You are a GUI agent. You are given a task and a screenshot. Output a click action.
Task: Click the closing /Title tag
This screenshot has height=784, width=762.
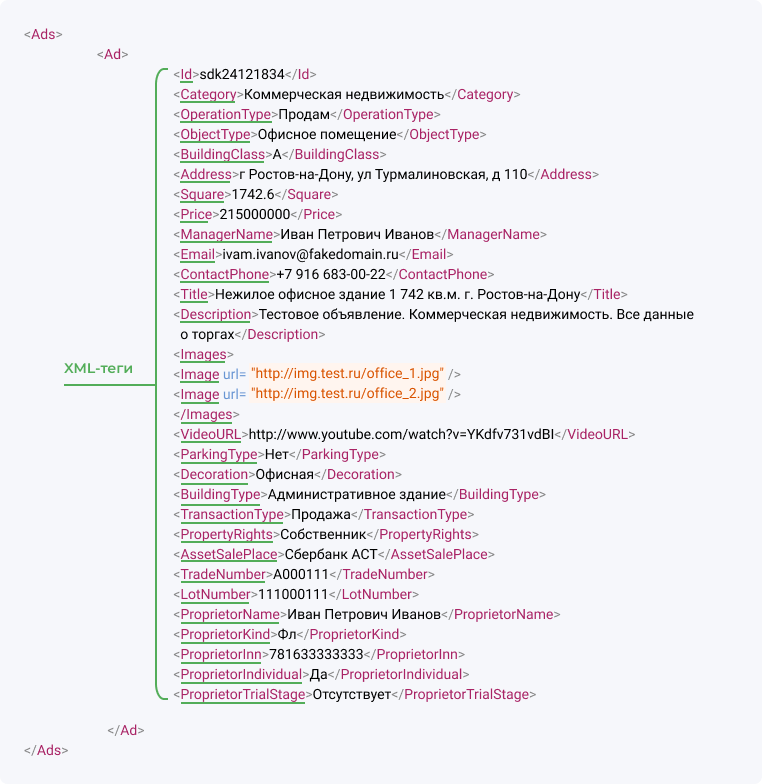coord(604,294)
